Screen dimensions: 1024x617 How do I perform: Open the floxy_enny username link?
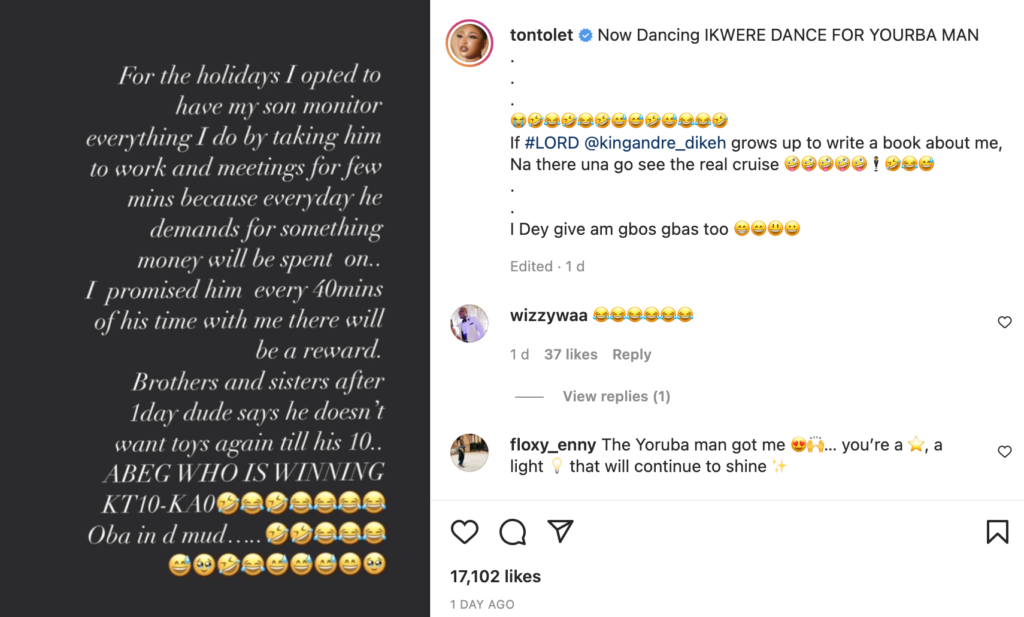pyautogui.click(x=553, y=445)
